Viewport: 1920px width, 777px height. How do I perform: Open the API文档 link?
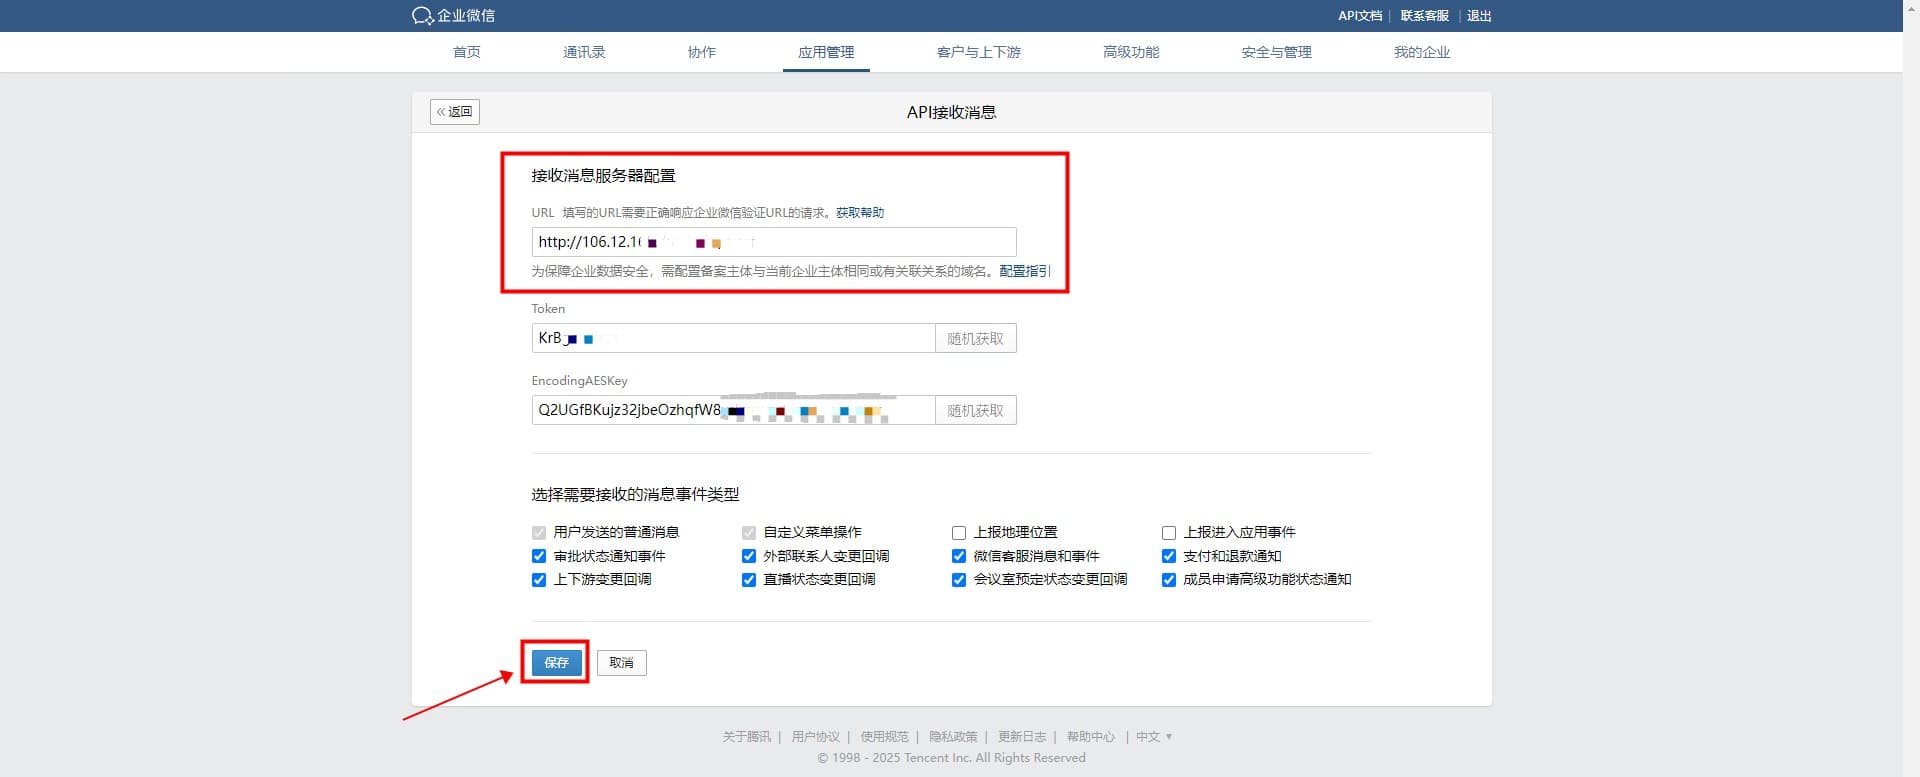click(1360, 16)
